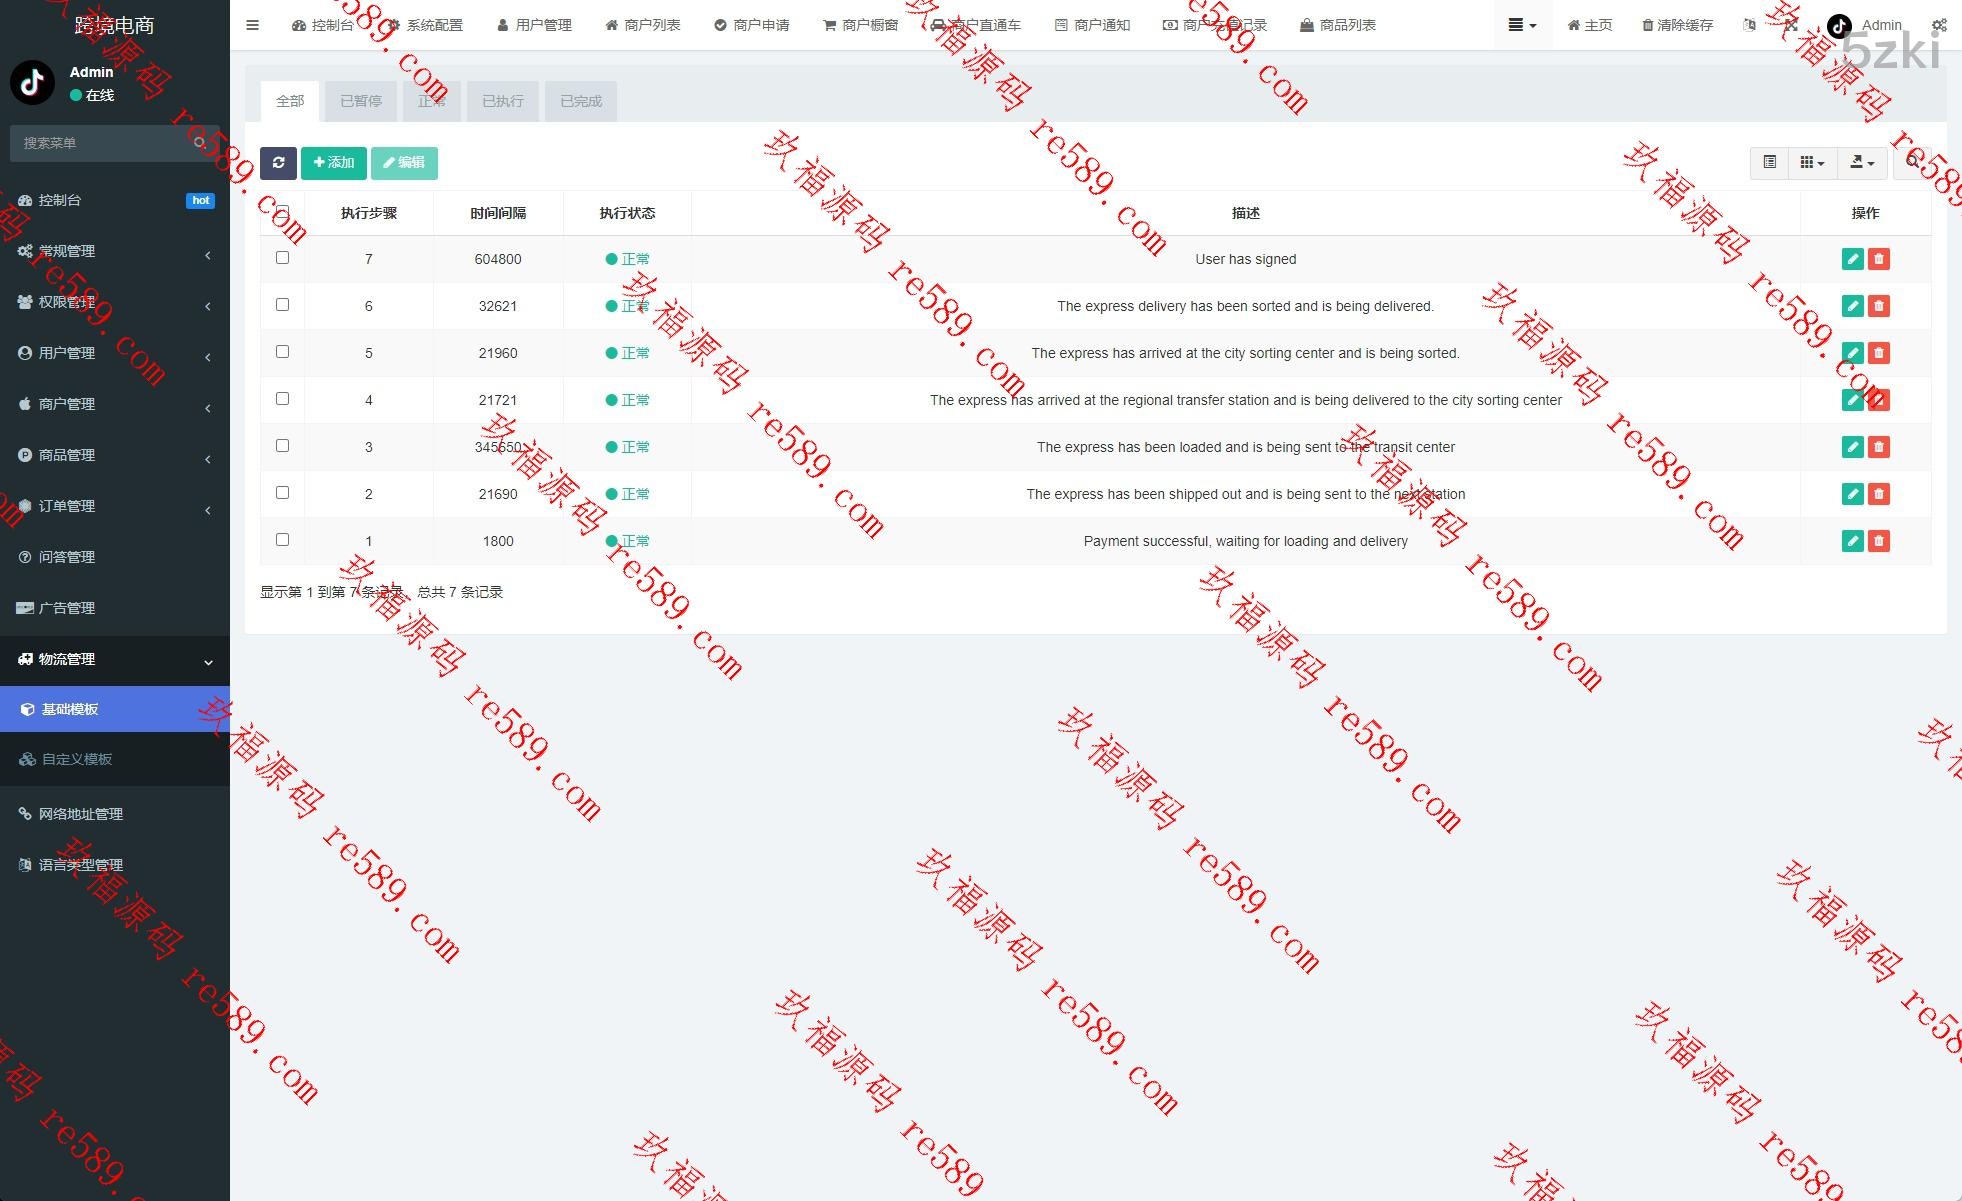Viewport: 1962px width, 1201px height.
Task: Check the checkbox for step 4 row
Action: (282, 399)
